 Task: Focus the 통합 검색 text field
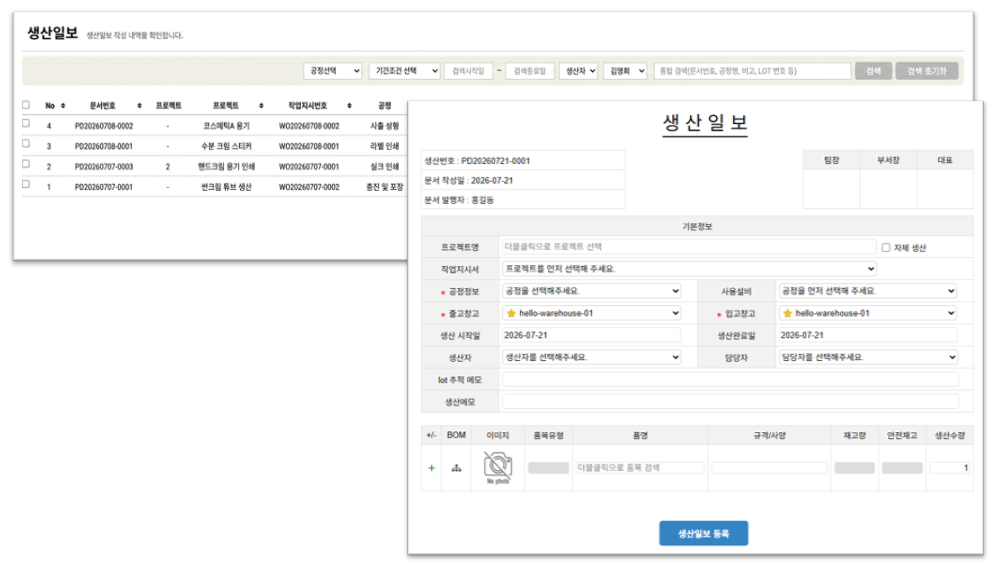tap(752, 71)
